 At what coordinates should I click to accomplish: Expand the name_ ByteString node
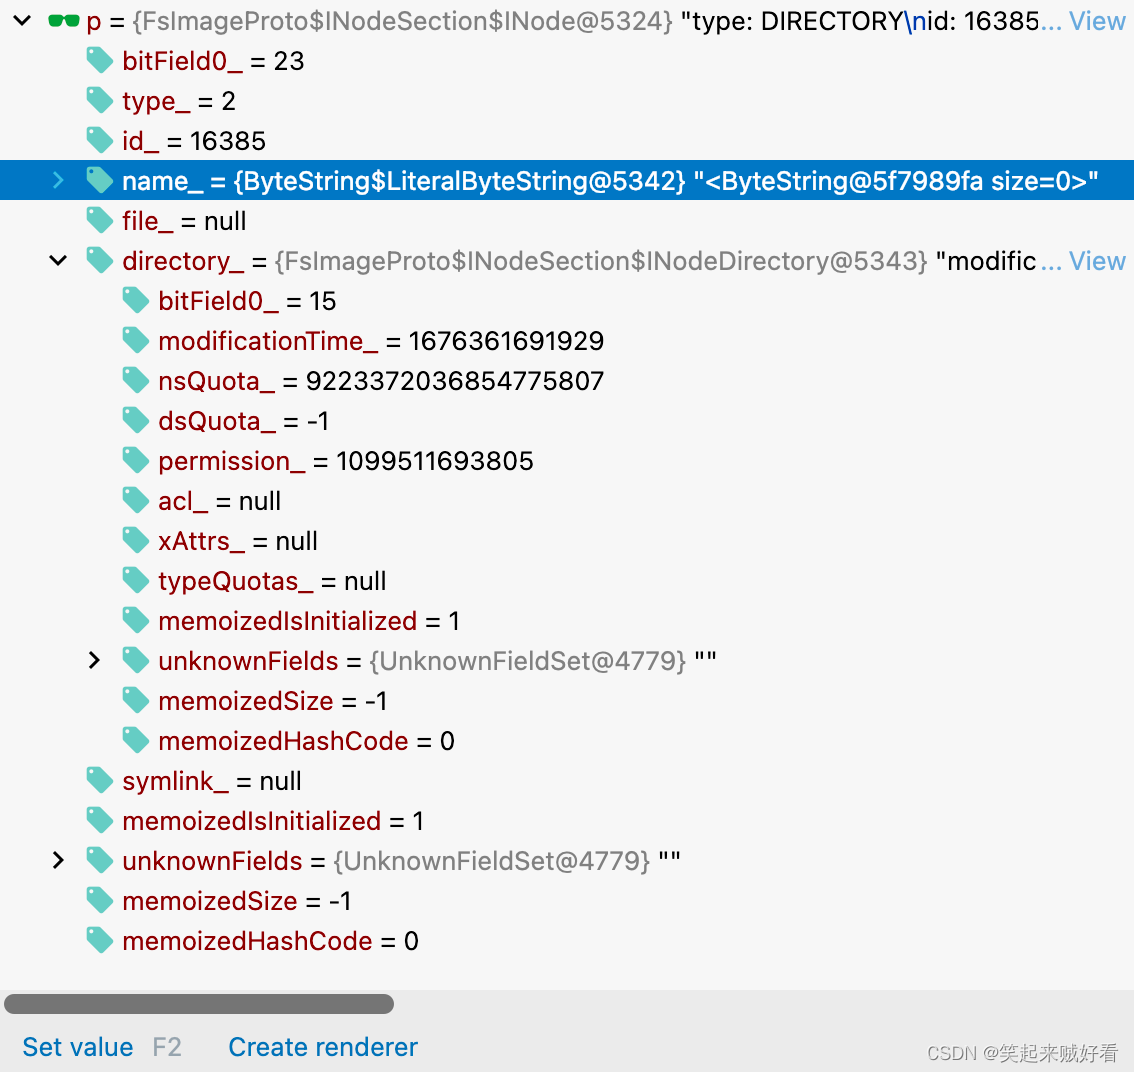(59, 180)
